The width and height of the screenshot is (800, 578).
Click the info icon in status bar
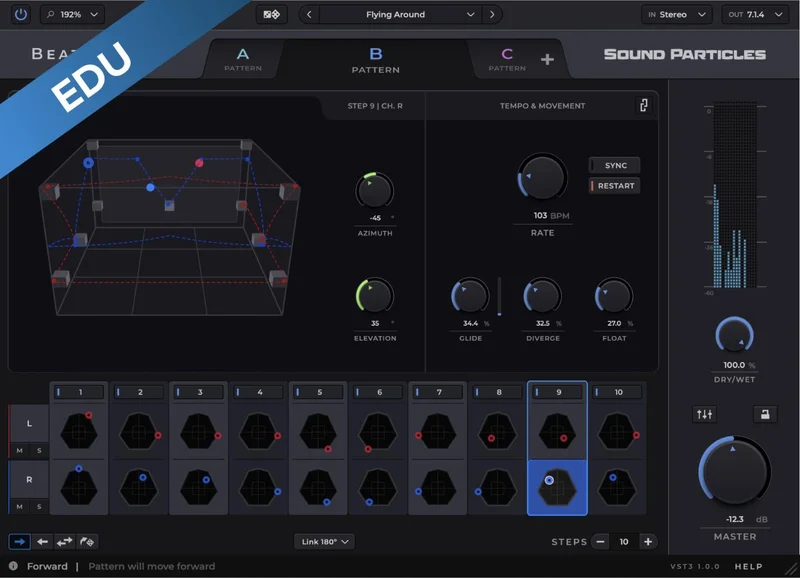tap(13, 566)
